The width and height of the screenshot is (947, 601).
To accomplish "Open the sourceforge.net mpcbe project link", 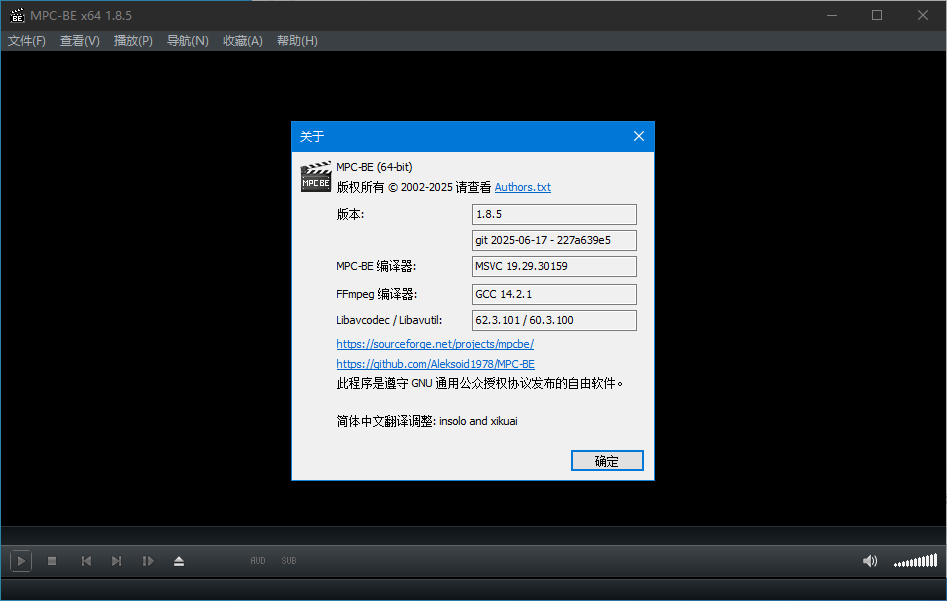I will (435, 344).
